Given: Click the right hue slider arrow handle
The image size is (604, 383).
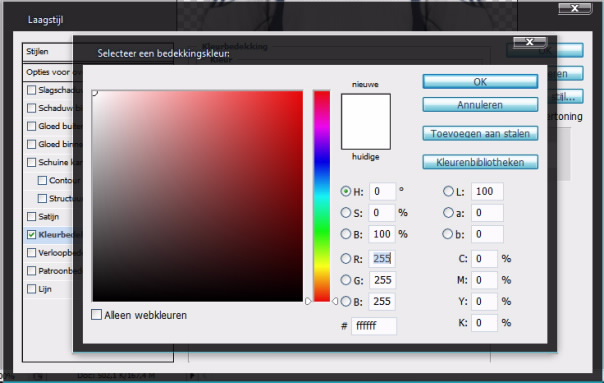Looking at the screenshot, I should coord(335,301).
